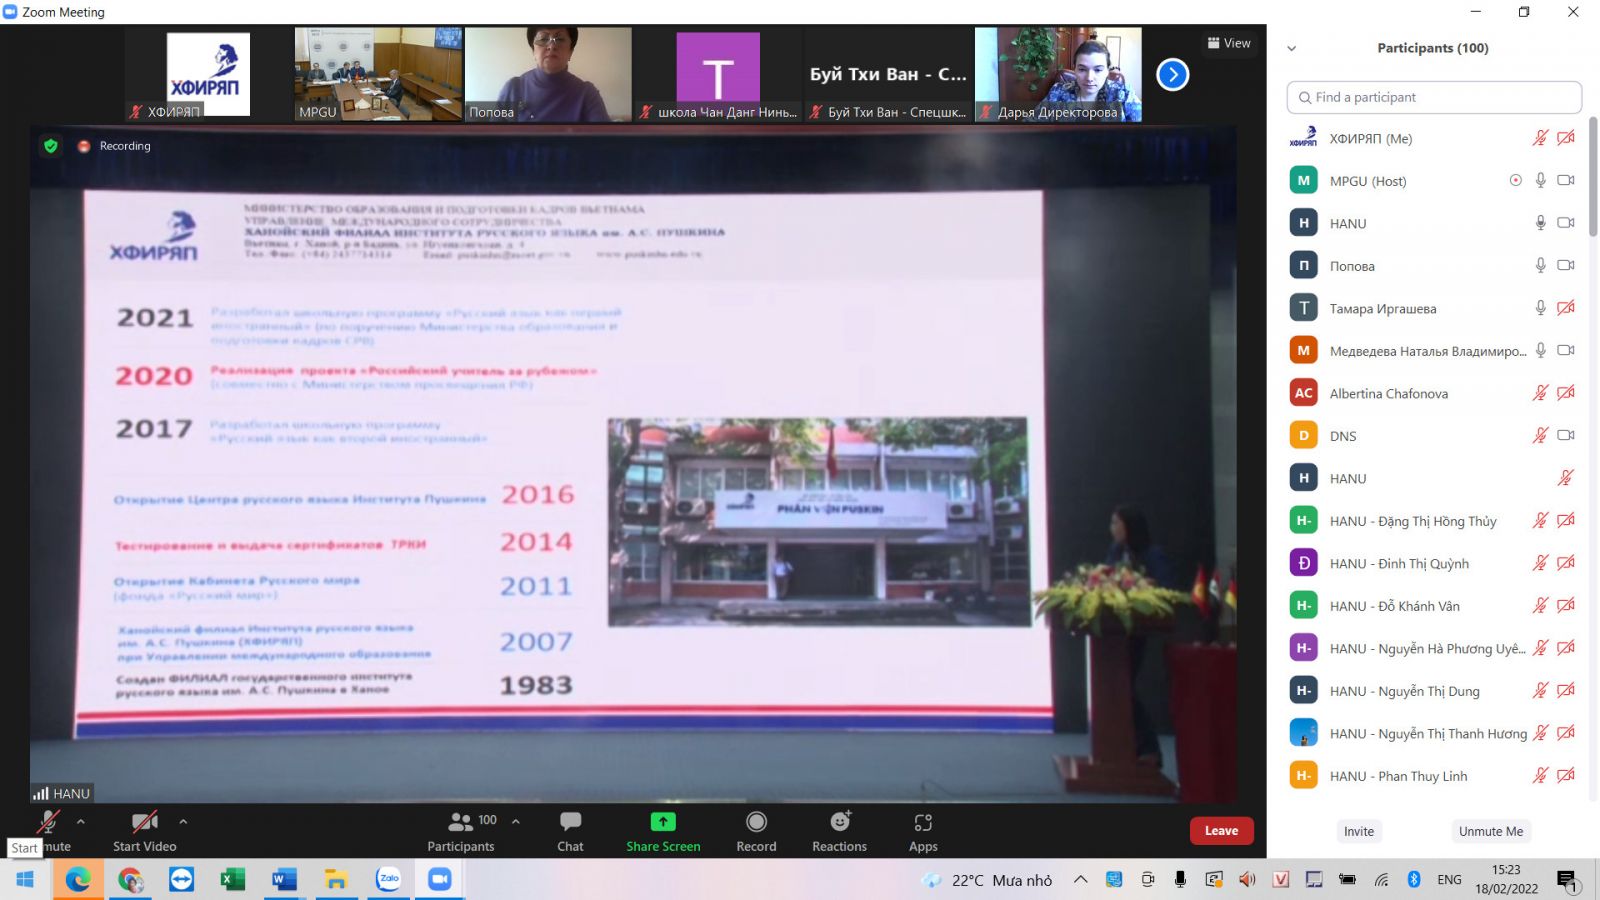Click the recording indicator on MPGU row
Image resolution: width=1600 pixels, height=900 pixels.
(1516, 181)
